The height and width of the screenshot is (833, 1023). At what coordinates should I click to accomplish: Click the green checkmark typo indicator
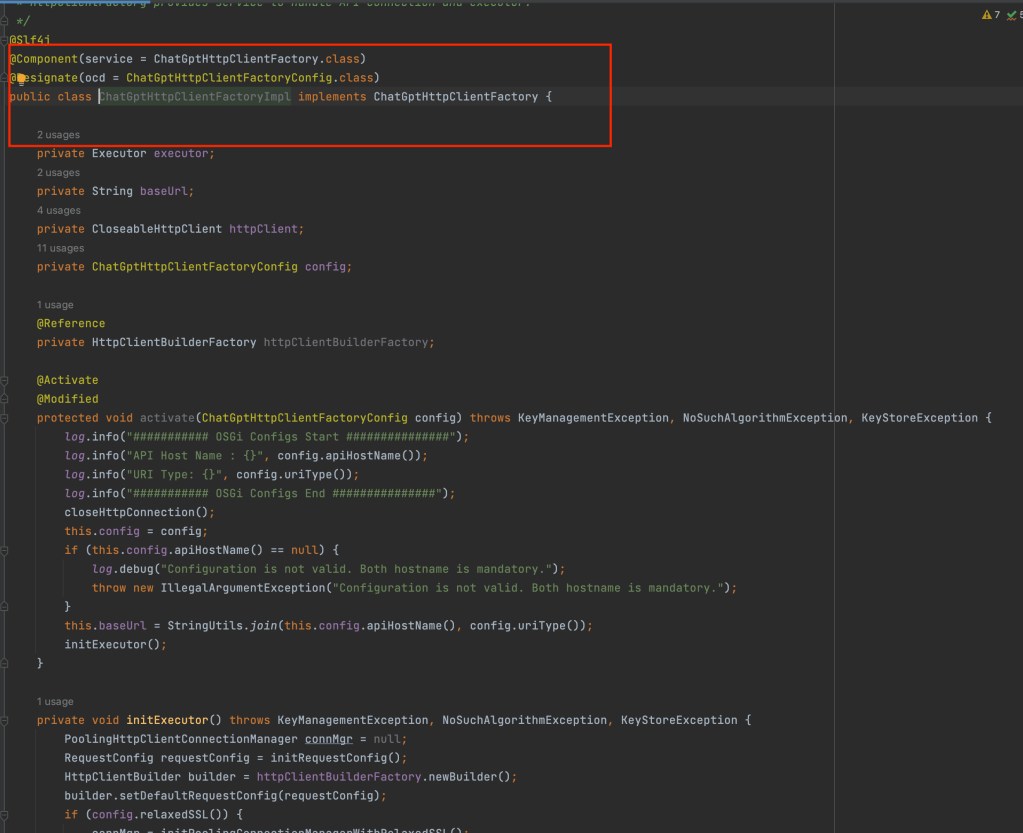1011,15
